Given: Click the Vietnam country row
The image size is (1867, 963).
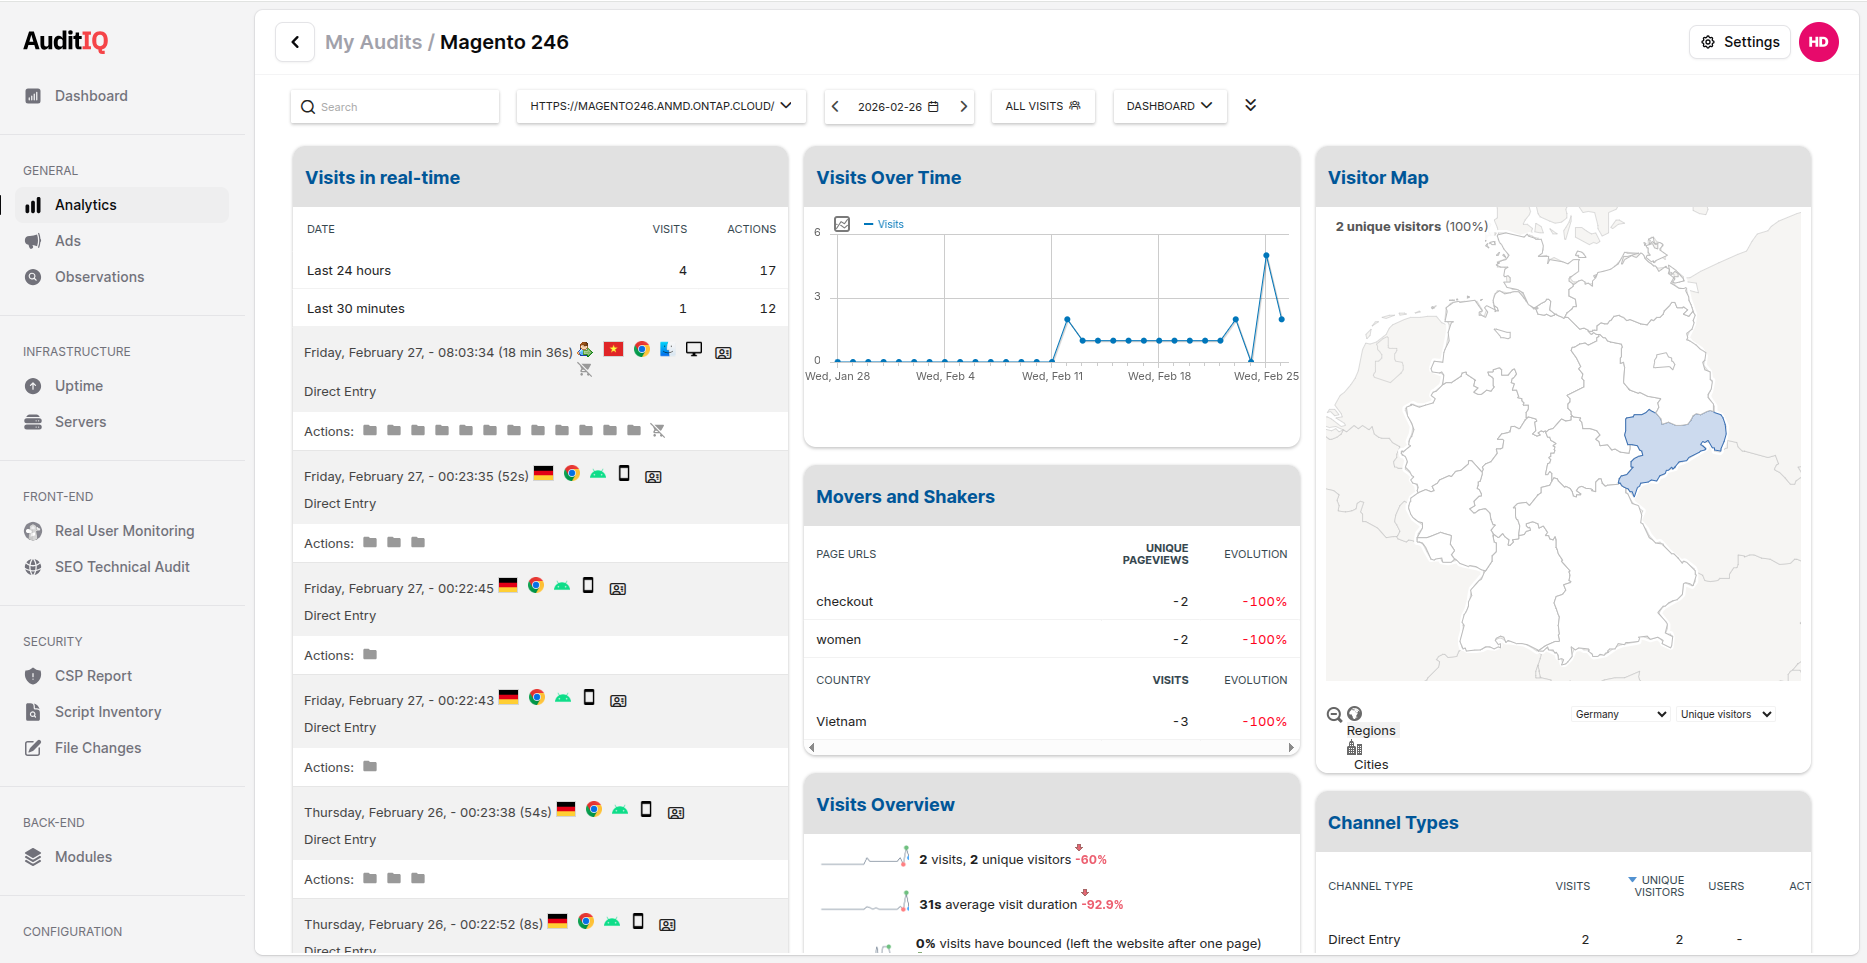Looking at the screenshot, I should [1051, 722].
